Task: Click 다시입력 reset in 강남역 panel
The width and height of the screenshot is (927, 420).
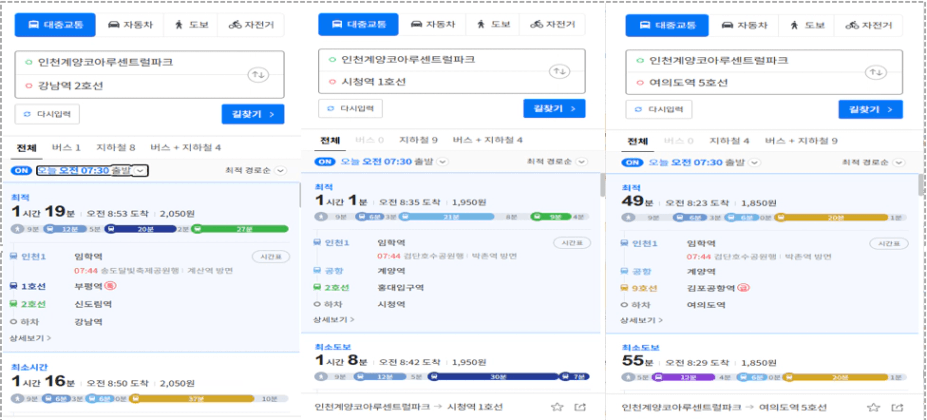Action: pyautogui.click(x=47, y=114)
